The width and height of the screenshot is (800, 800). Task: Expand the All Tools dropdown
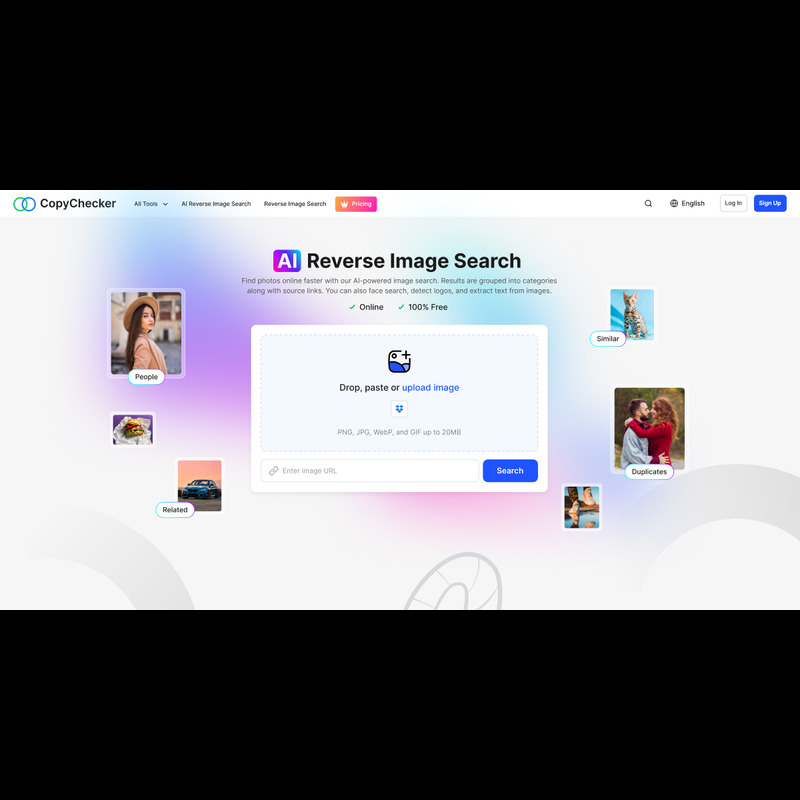(x=151, y=204)
